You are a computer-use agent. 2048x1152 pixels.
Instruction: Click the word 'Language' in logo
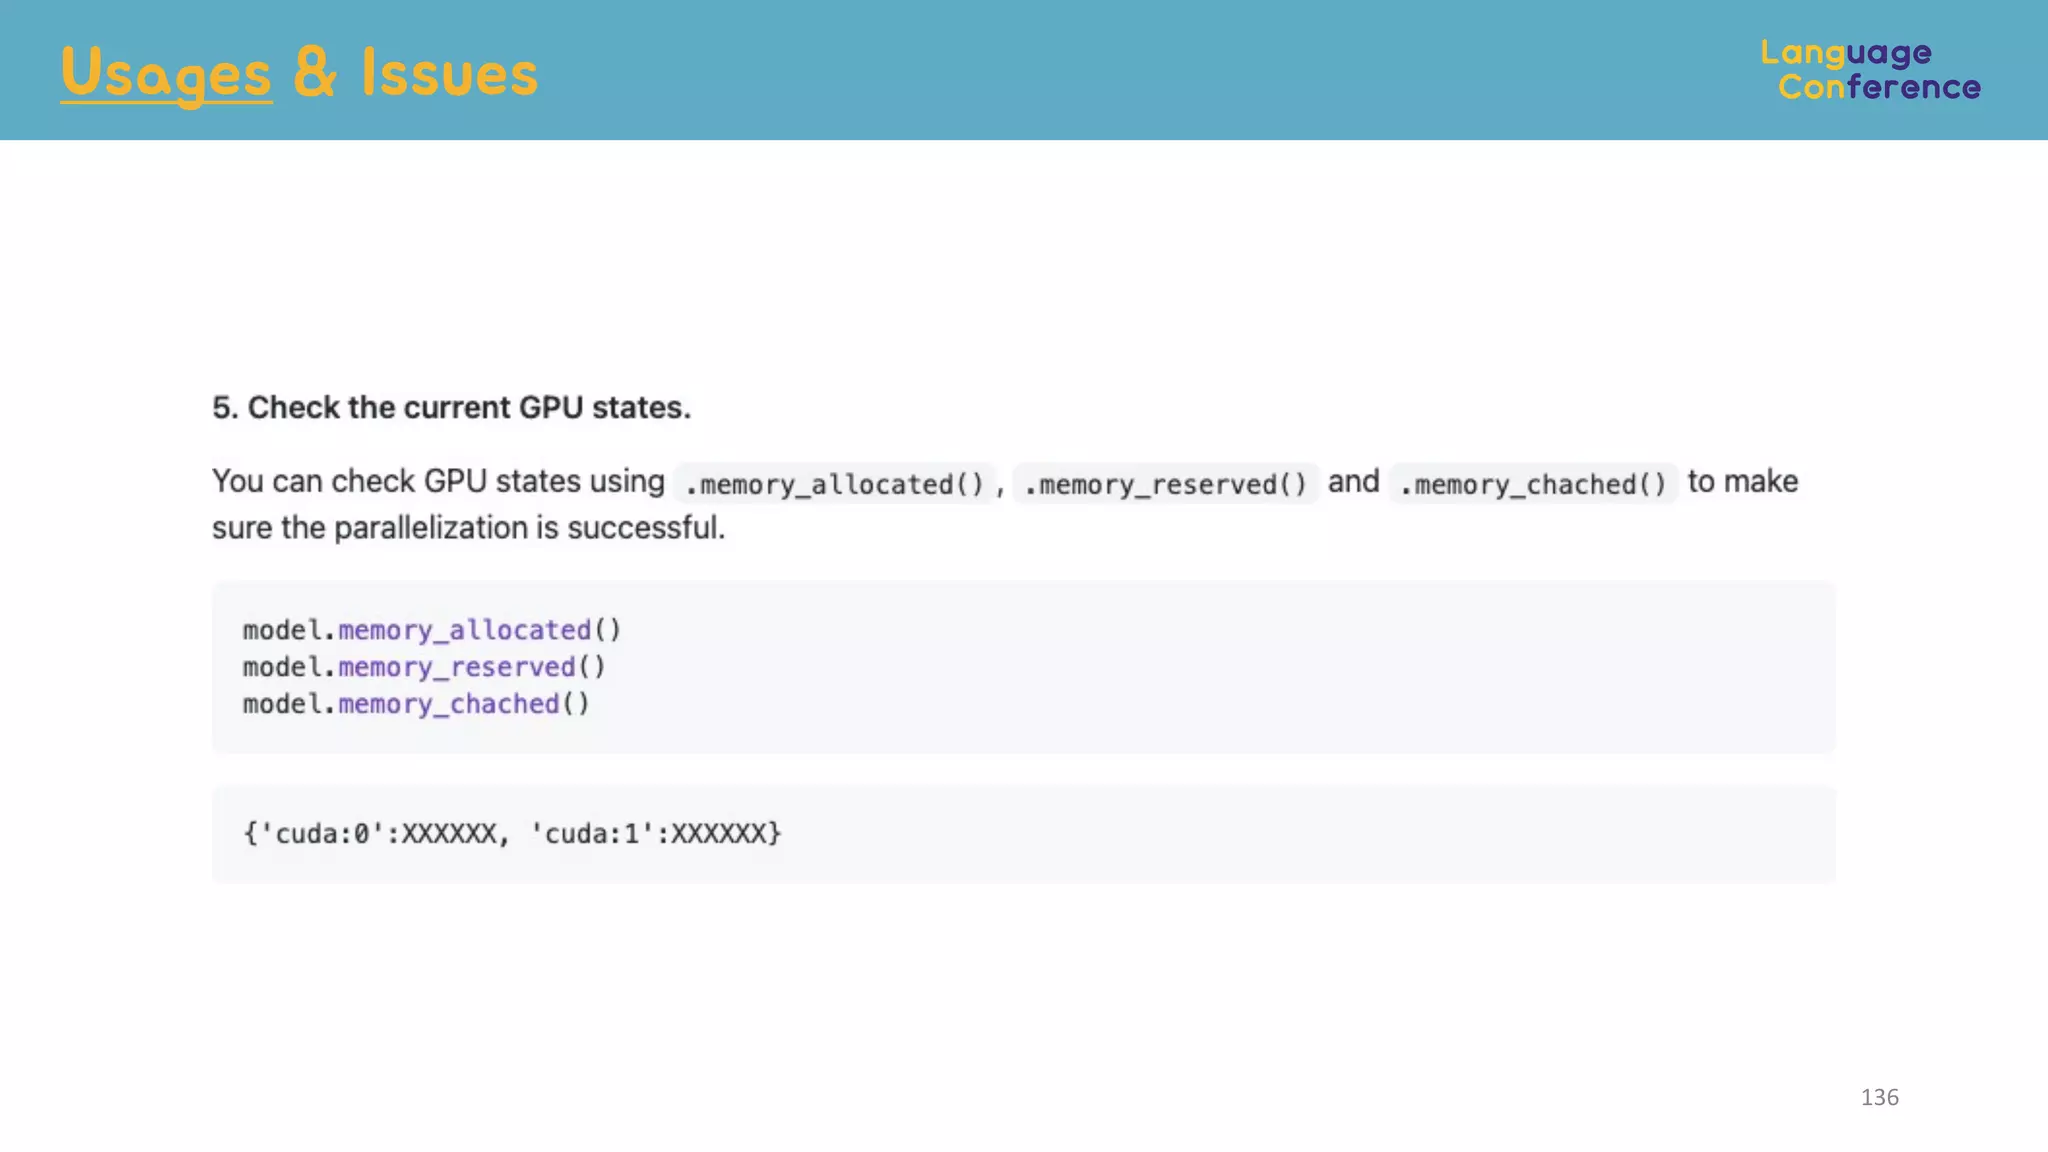1846,52
